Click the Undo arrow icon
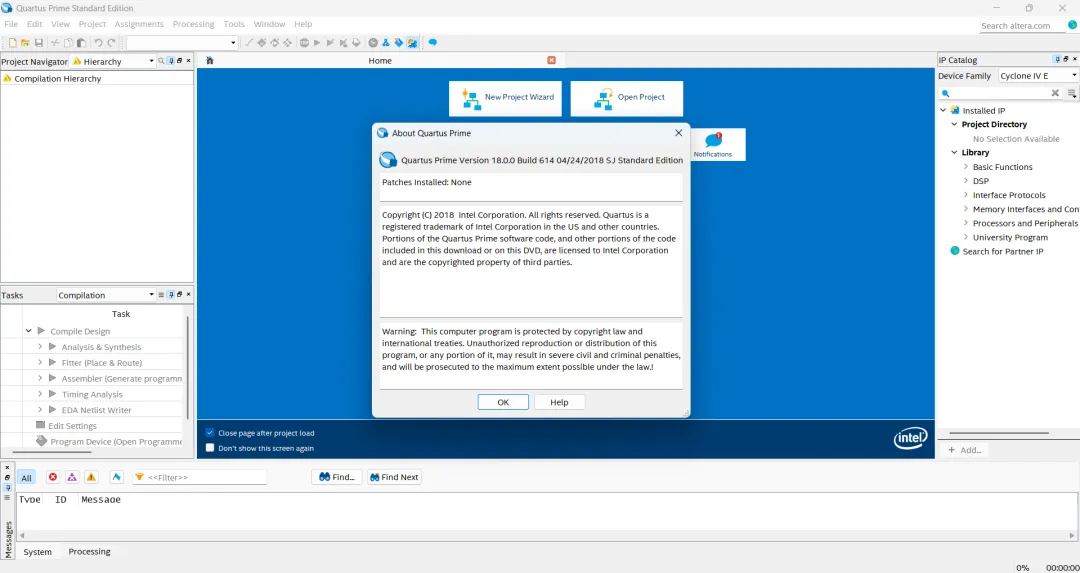This screenshot has width=1080, height=573. tap(98, 43)
